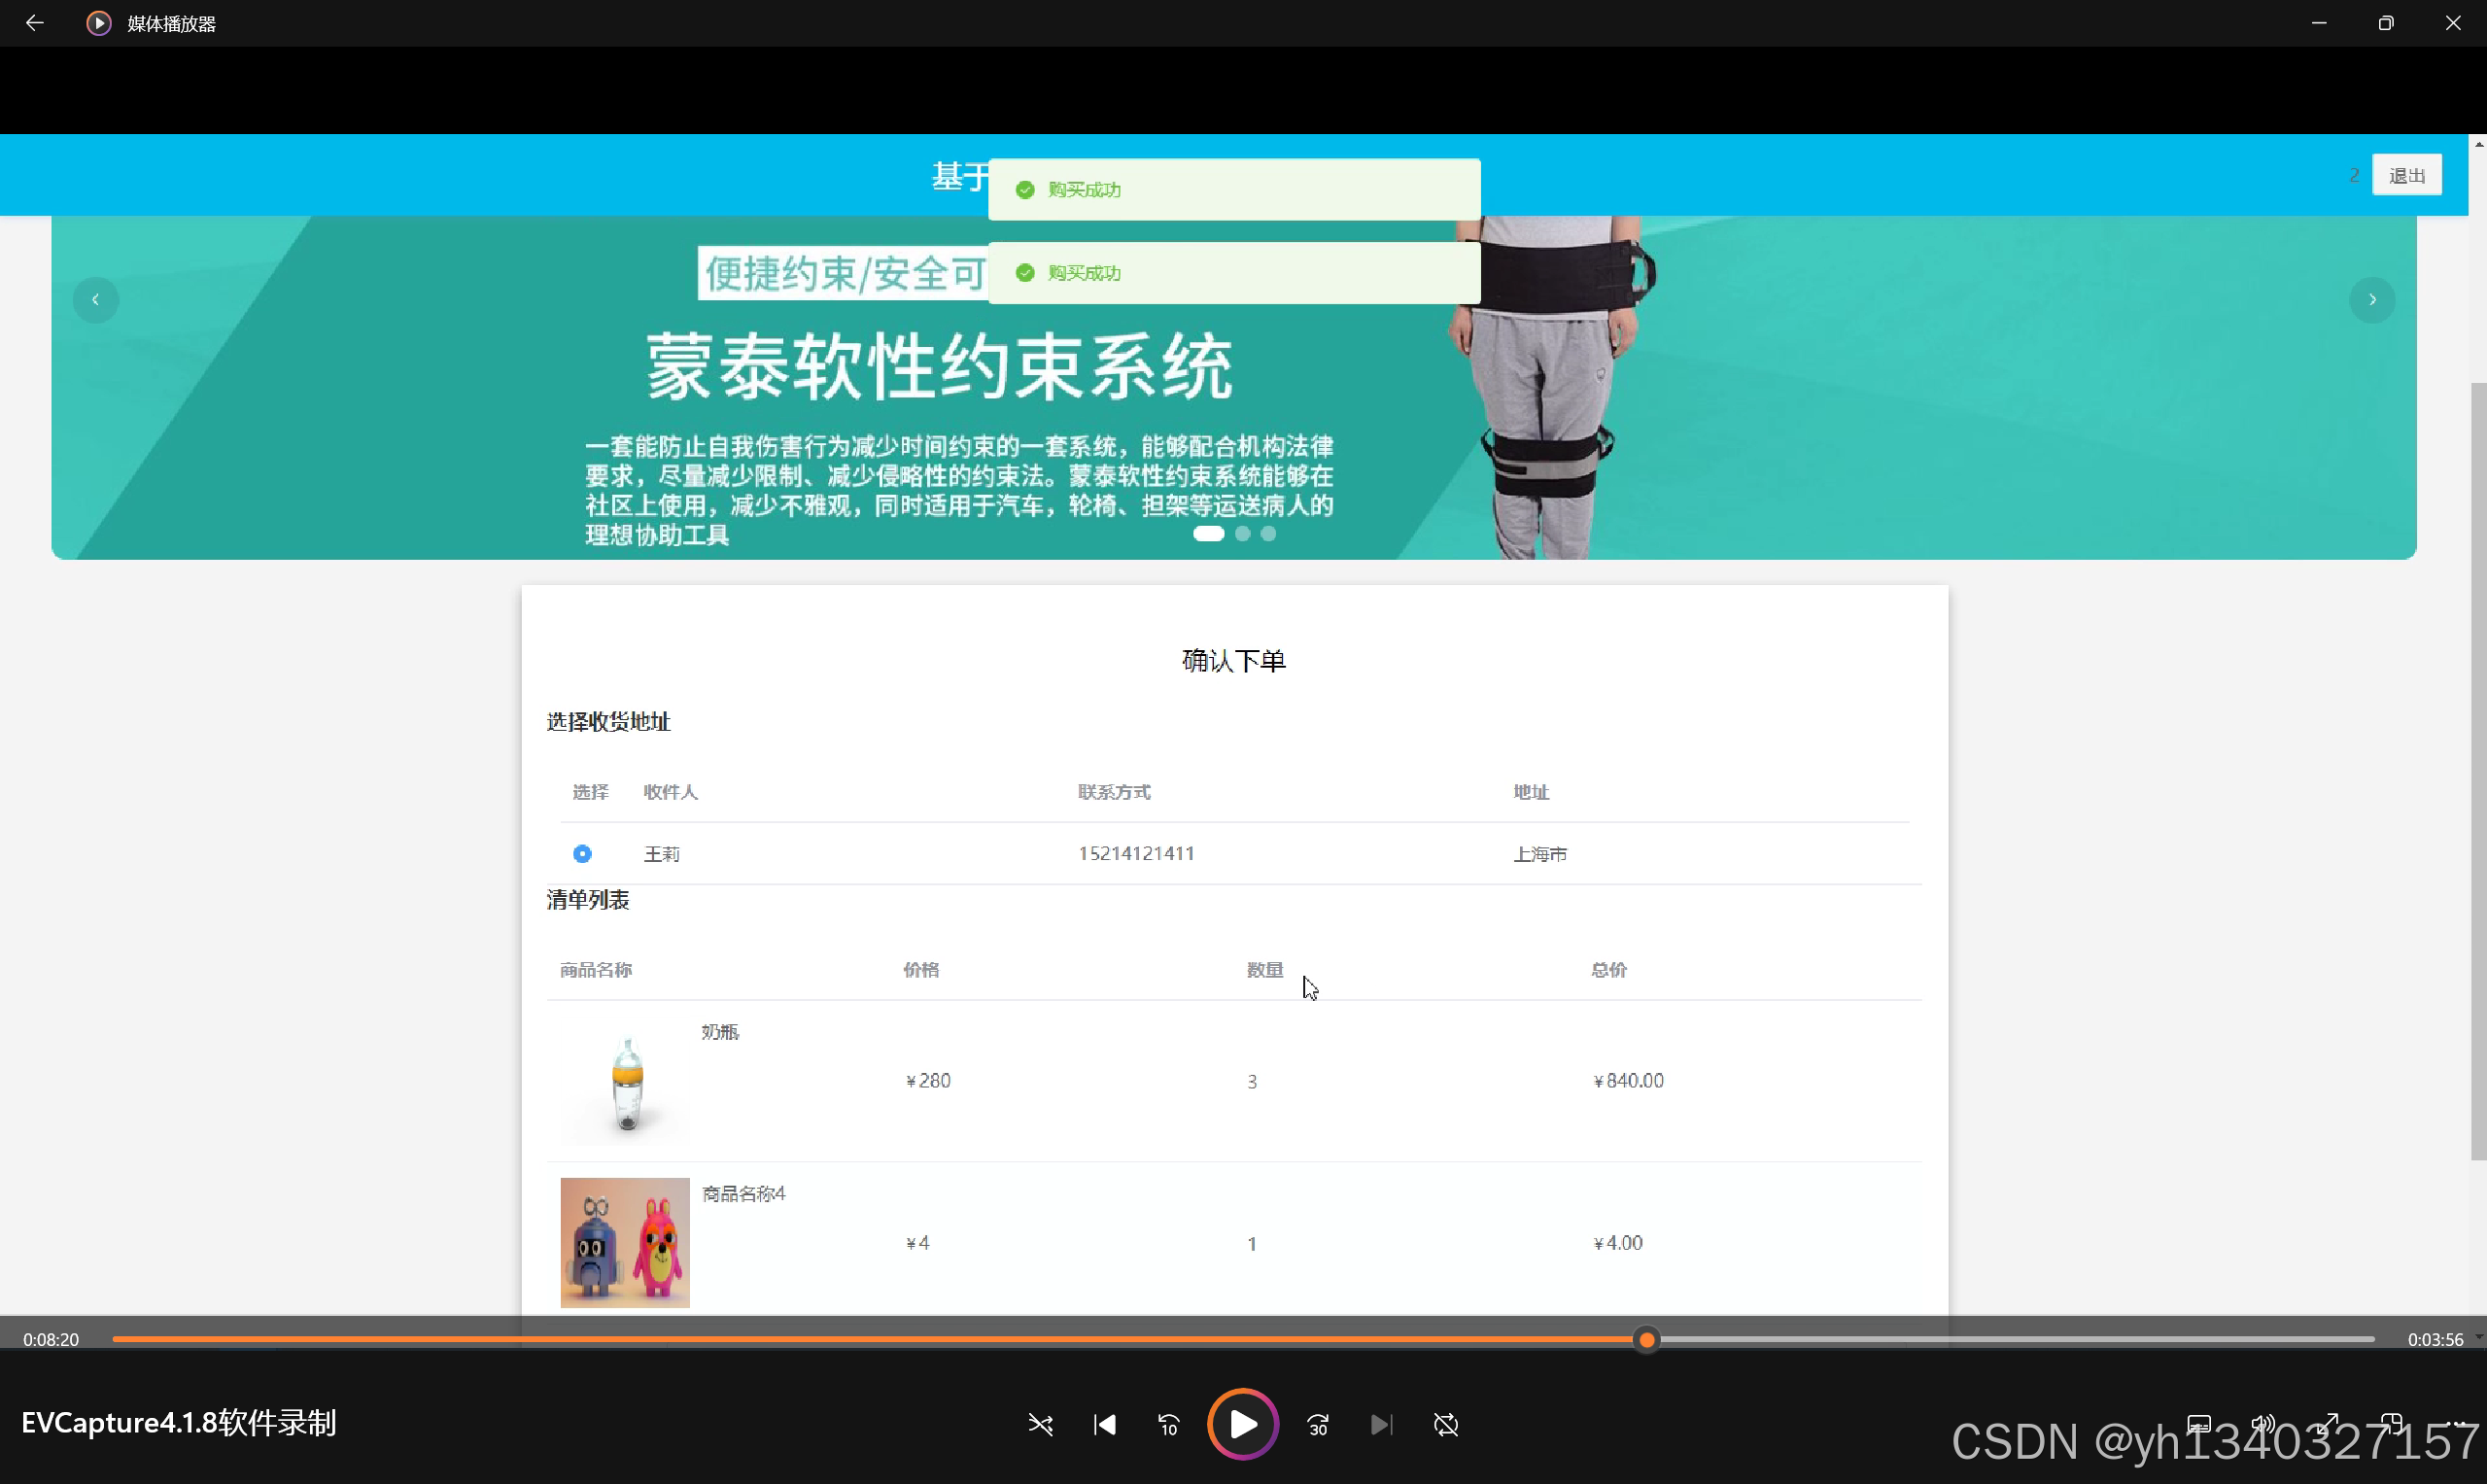The height and width of the screenshot is (1484, 2487).
Task: Open picture-in-picture mode
Action: [x=2394, y=1425]
